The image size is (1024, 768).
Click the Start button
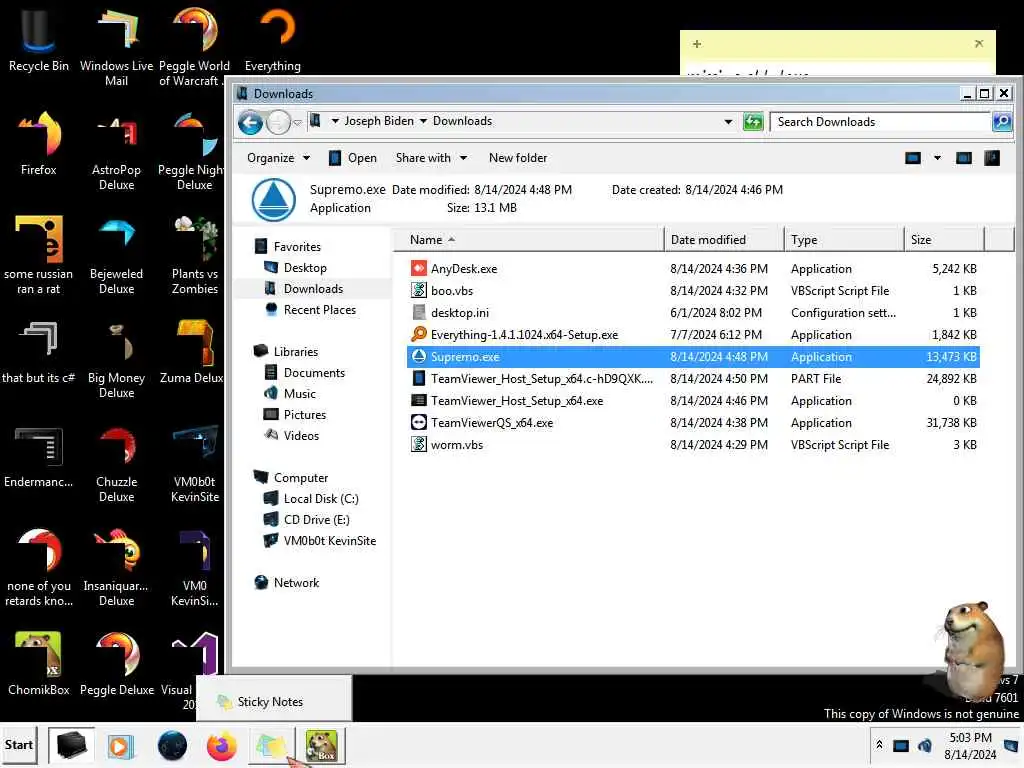[19, 745]
